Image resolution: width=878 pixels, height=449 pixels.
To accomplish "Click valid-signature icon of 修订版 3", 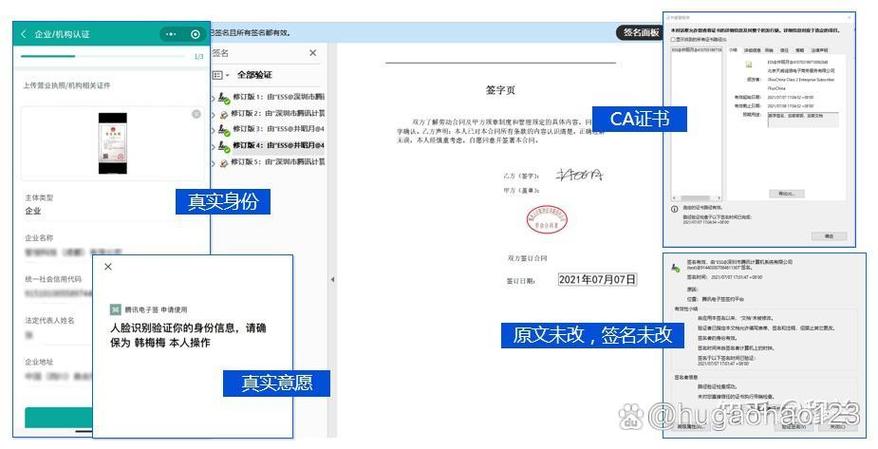I will tap(224, 130).
